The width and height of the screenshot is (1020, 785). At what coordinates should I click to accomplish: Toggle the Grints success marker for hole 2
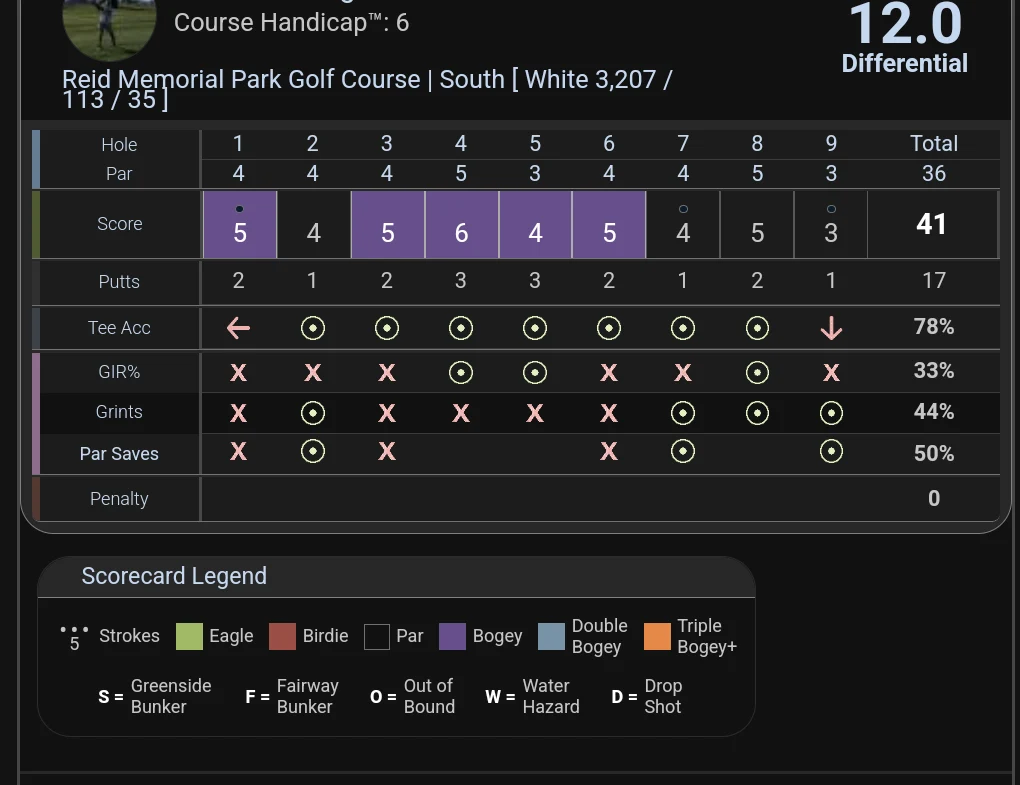pyautogui.click(x=312, y=412)
